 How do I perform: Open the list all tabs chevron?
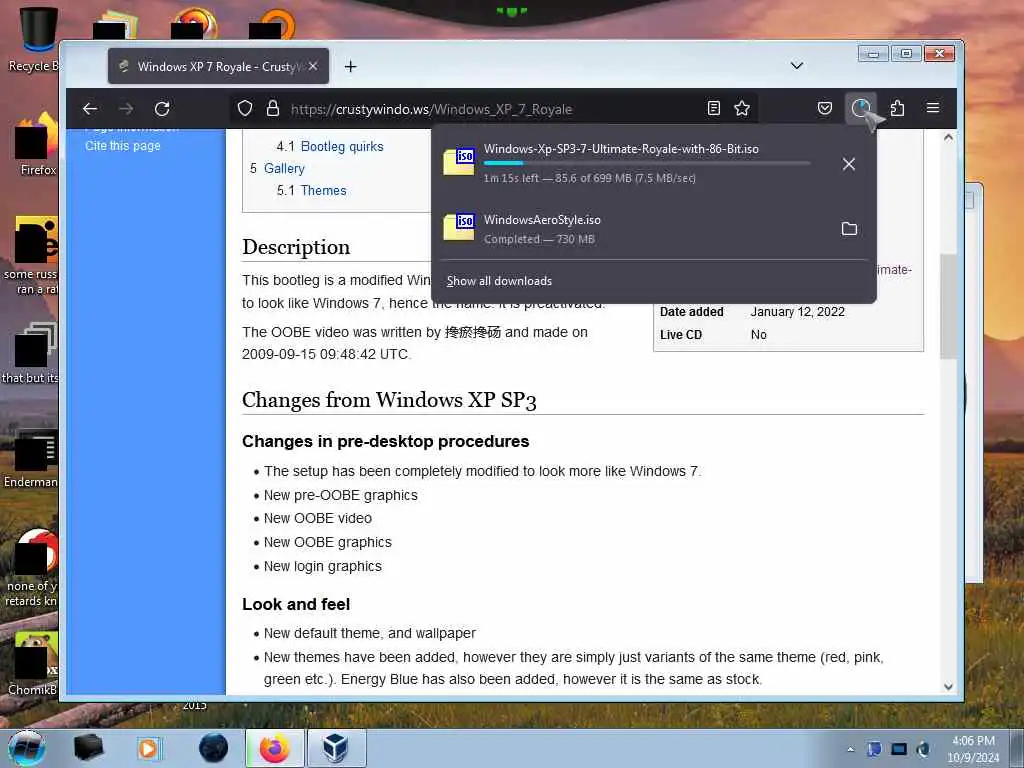797,66
